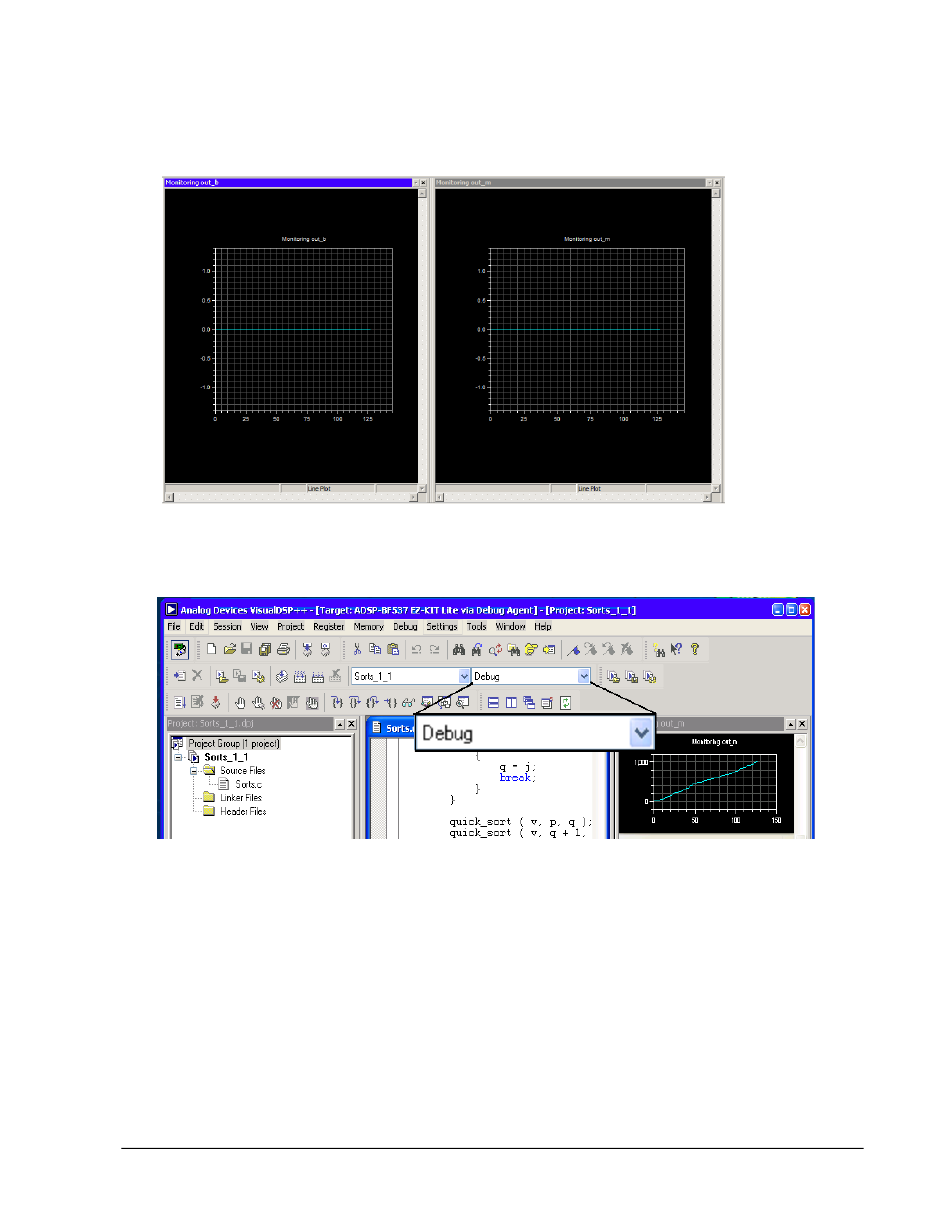
Task: Open the Register menu
Action: [x=329, y=626]
